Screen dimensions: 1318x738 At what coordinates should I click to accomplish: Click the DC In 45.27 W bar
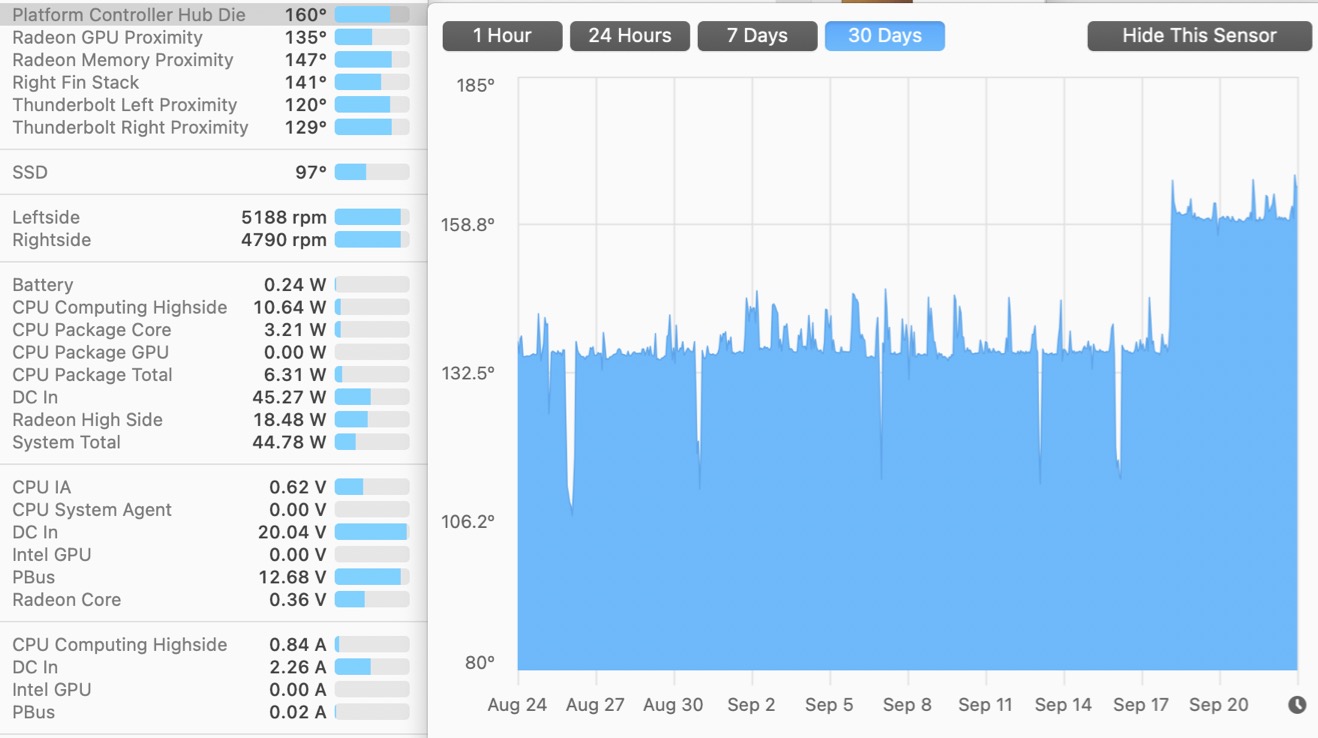click(372, 397)
